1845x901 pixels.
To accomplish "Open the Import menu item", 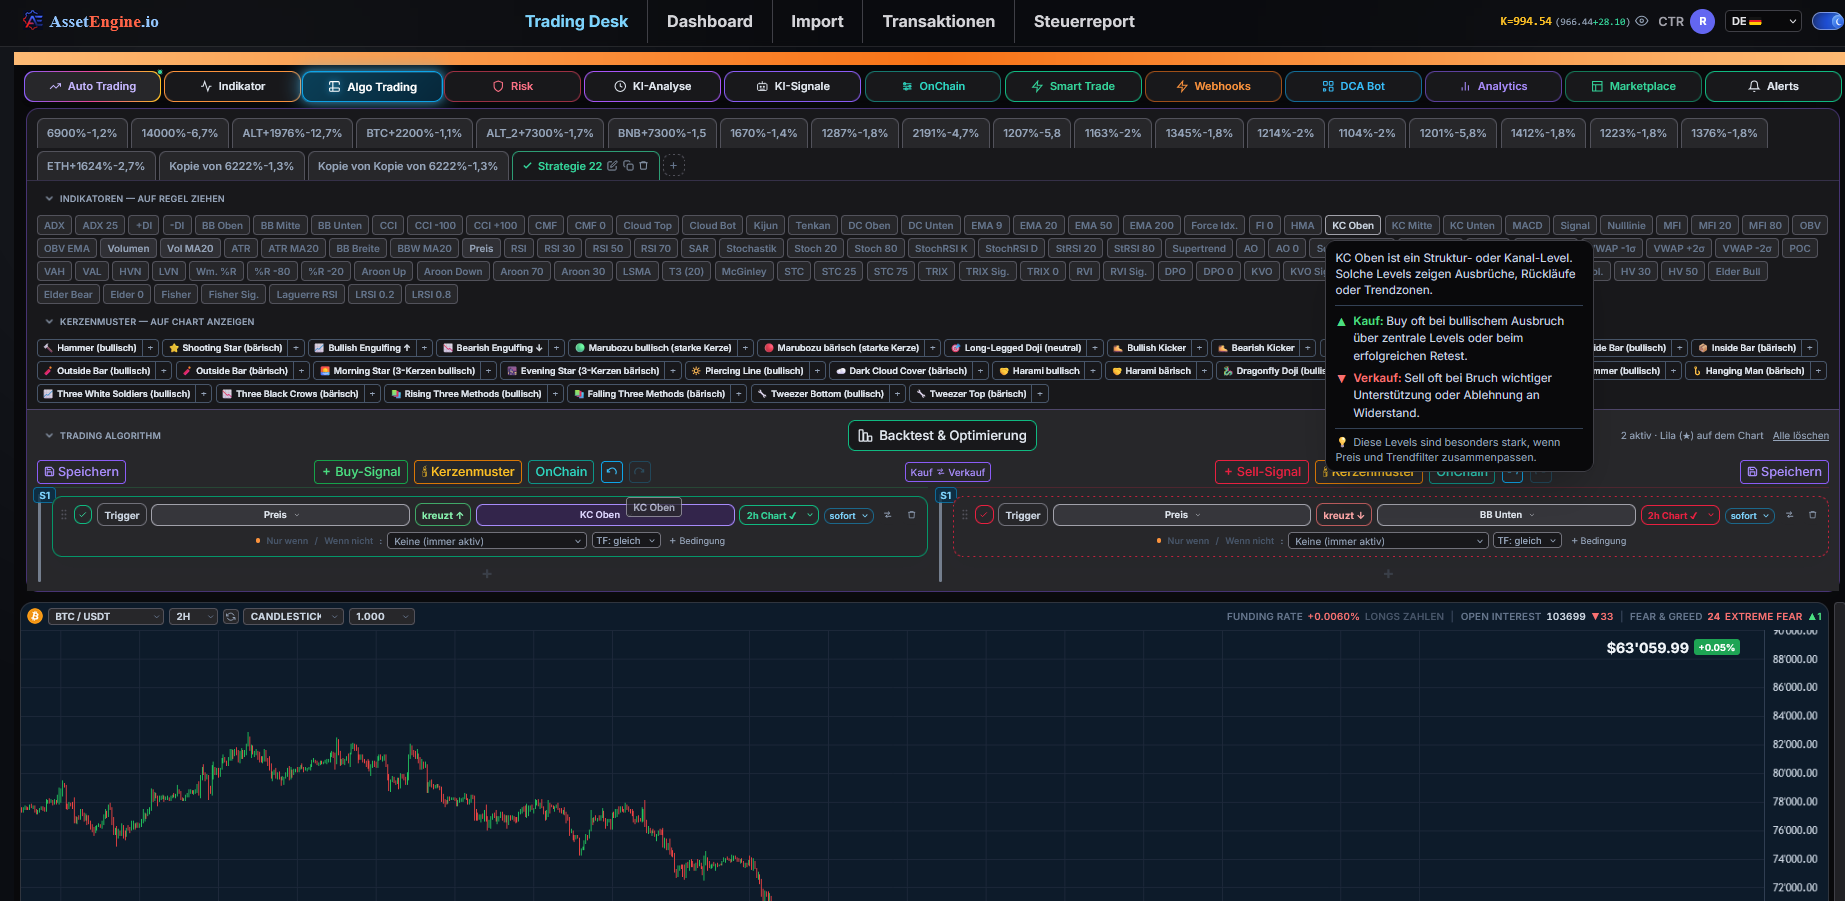I will (x=817, y=21).
